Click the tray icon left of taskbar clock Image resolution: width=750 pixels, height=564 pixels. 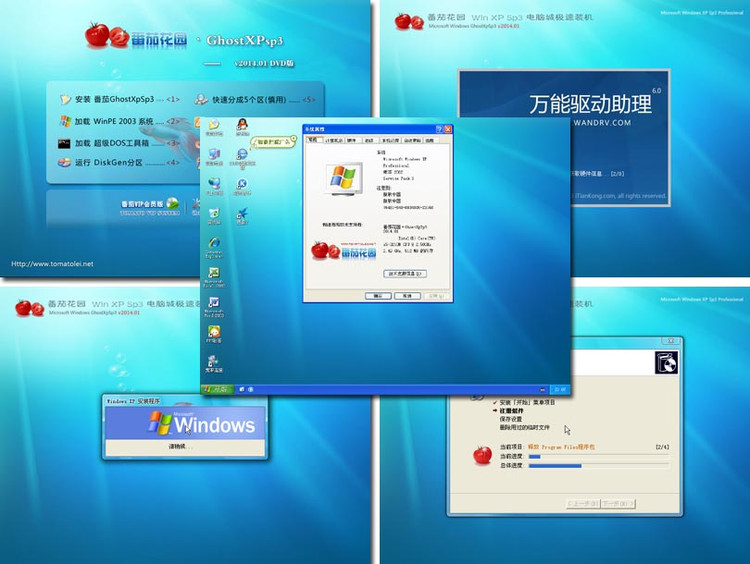pos(542,390)
